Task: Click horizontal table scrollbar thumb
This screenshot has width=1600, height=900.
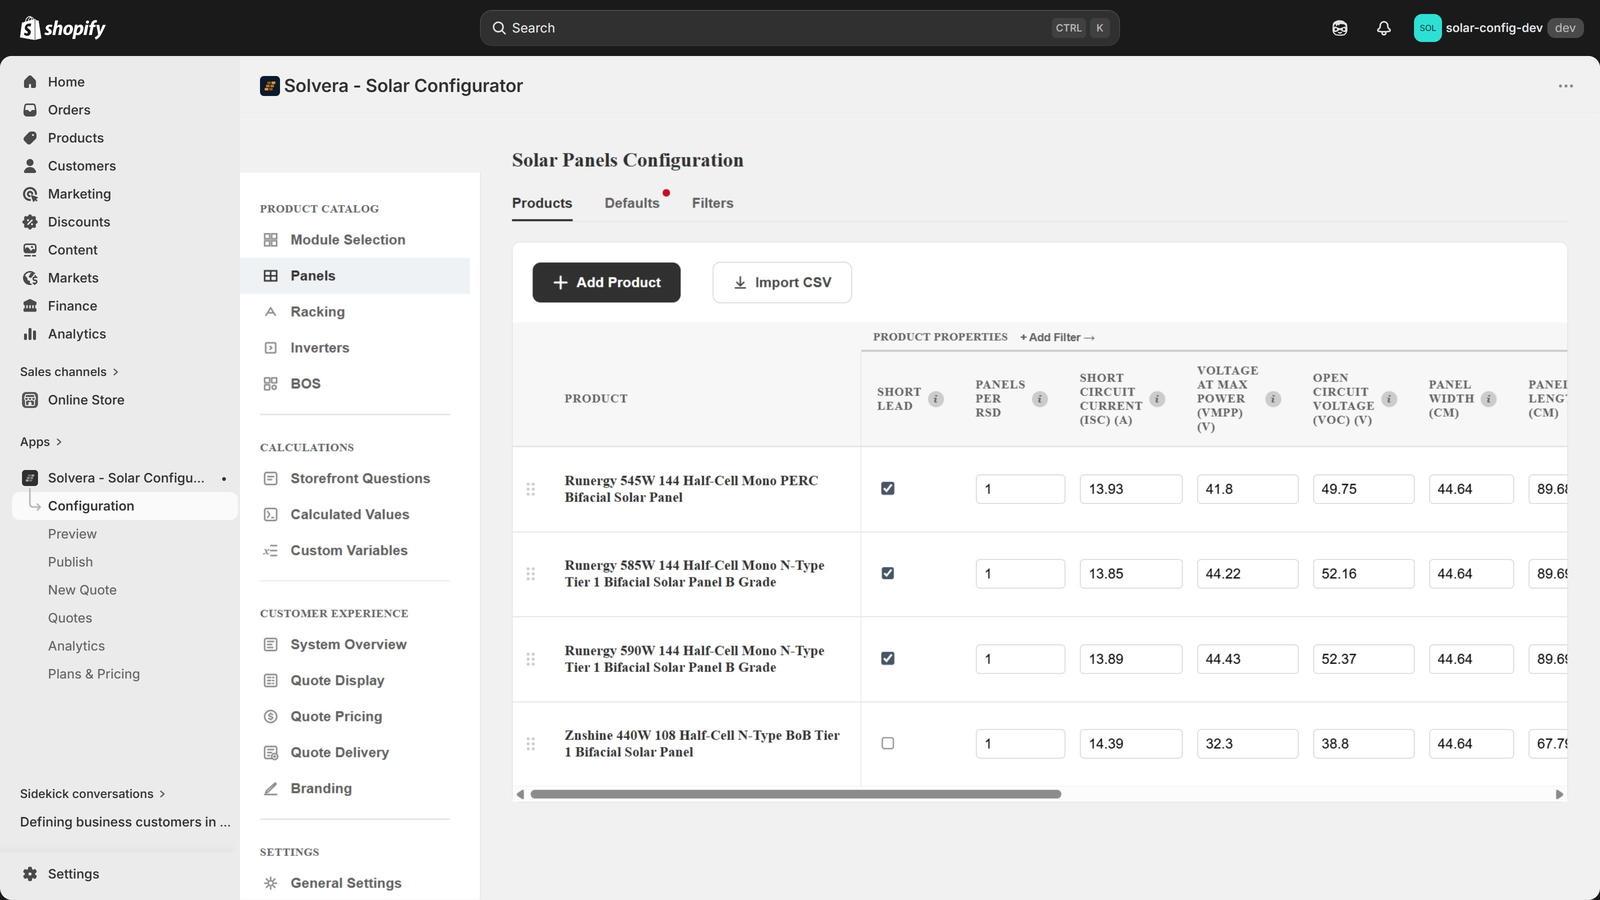Action: [x=796, y=794]
